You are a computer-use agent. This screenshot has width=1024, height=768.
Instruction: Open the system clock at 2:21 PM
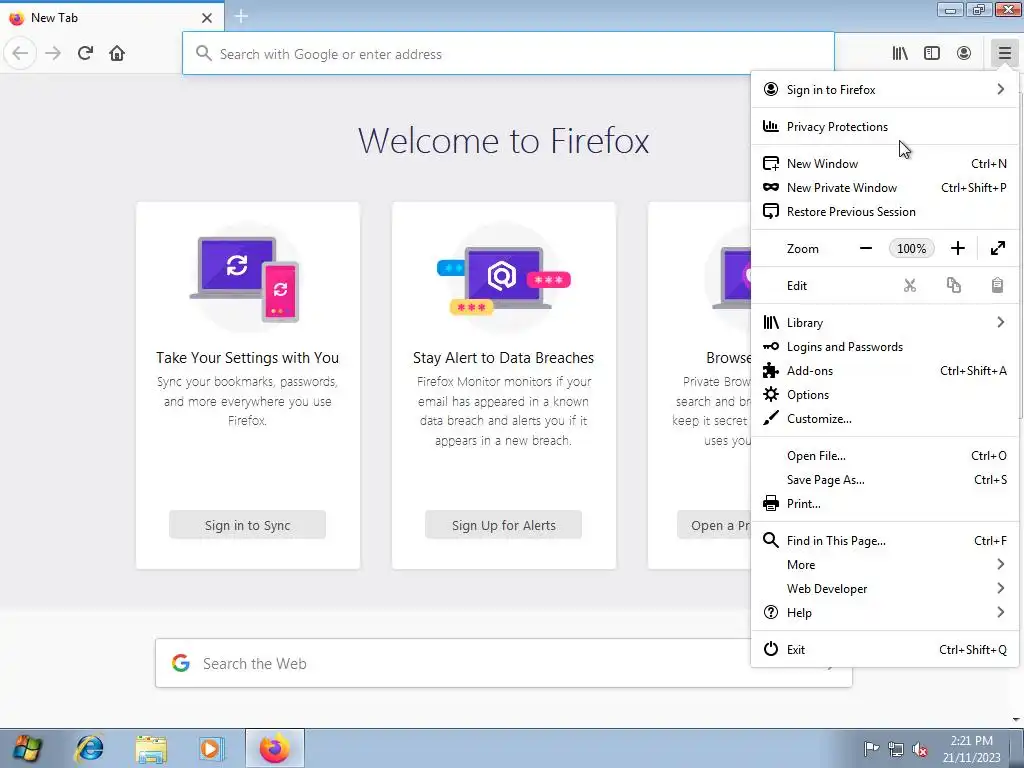point(971,749)
